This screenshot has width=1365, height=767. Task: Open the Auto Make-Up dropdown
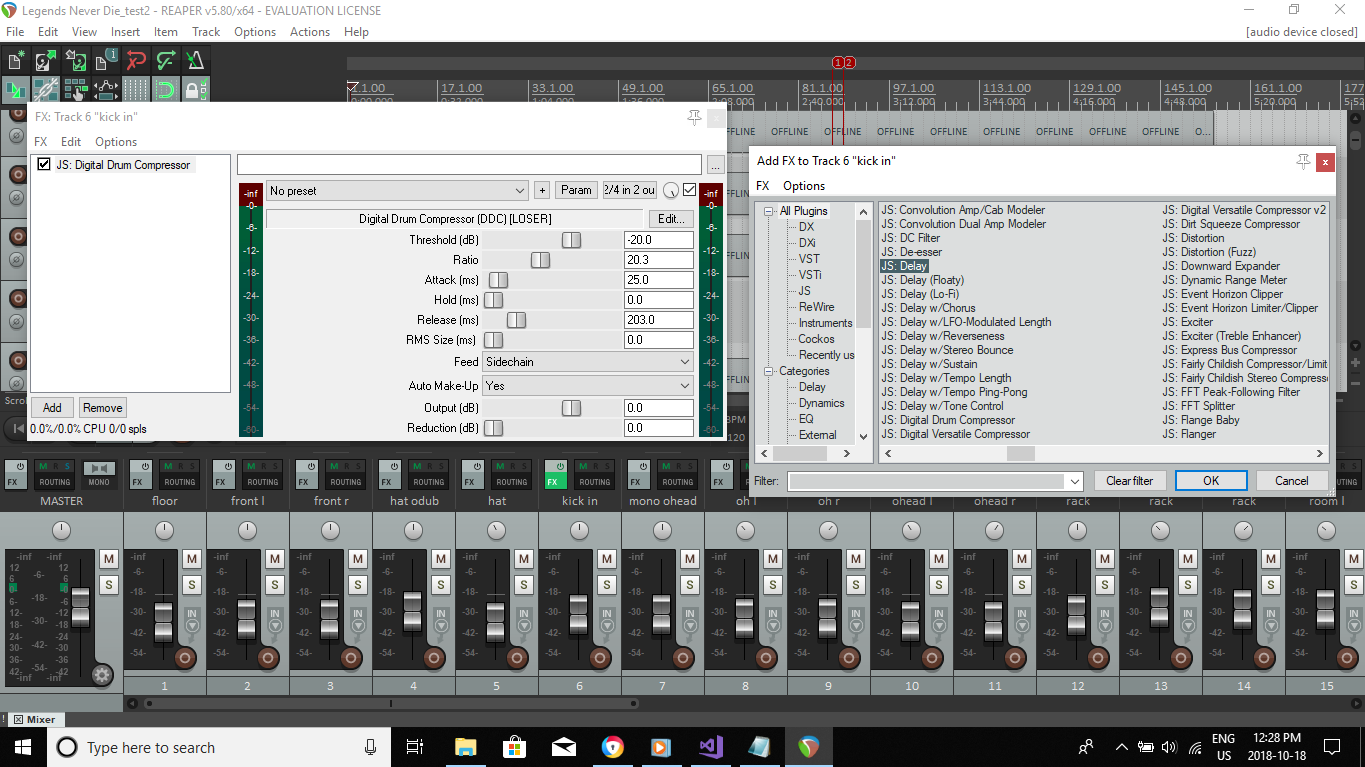tap(588, 385)
